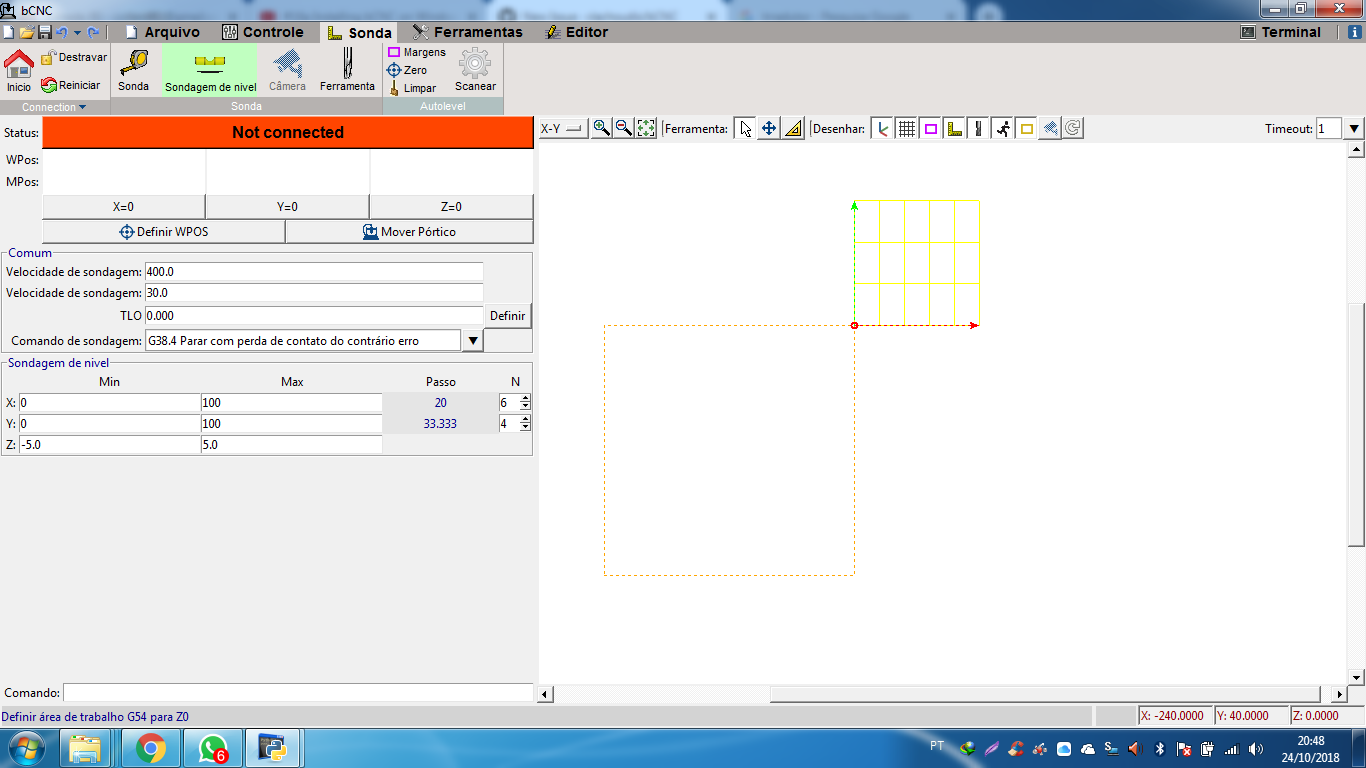Image resolution: width=1366 pixels, height=768 pixels.
Task: Open Windows Start menu
Action: pyautogui.click(x=26, y=748)
